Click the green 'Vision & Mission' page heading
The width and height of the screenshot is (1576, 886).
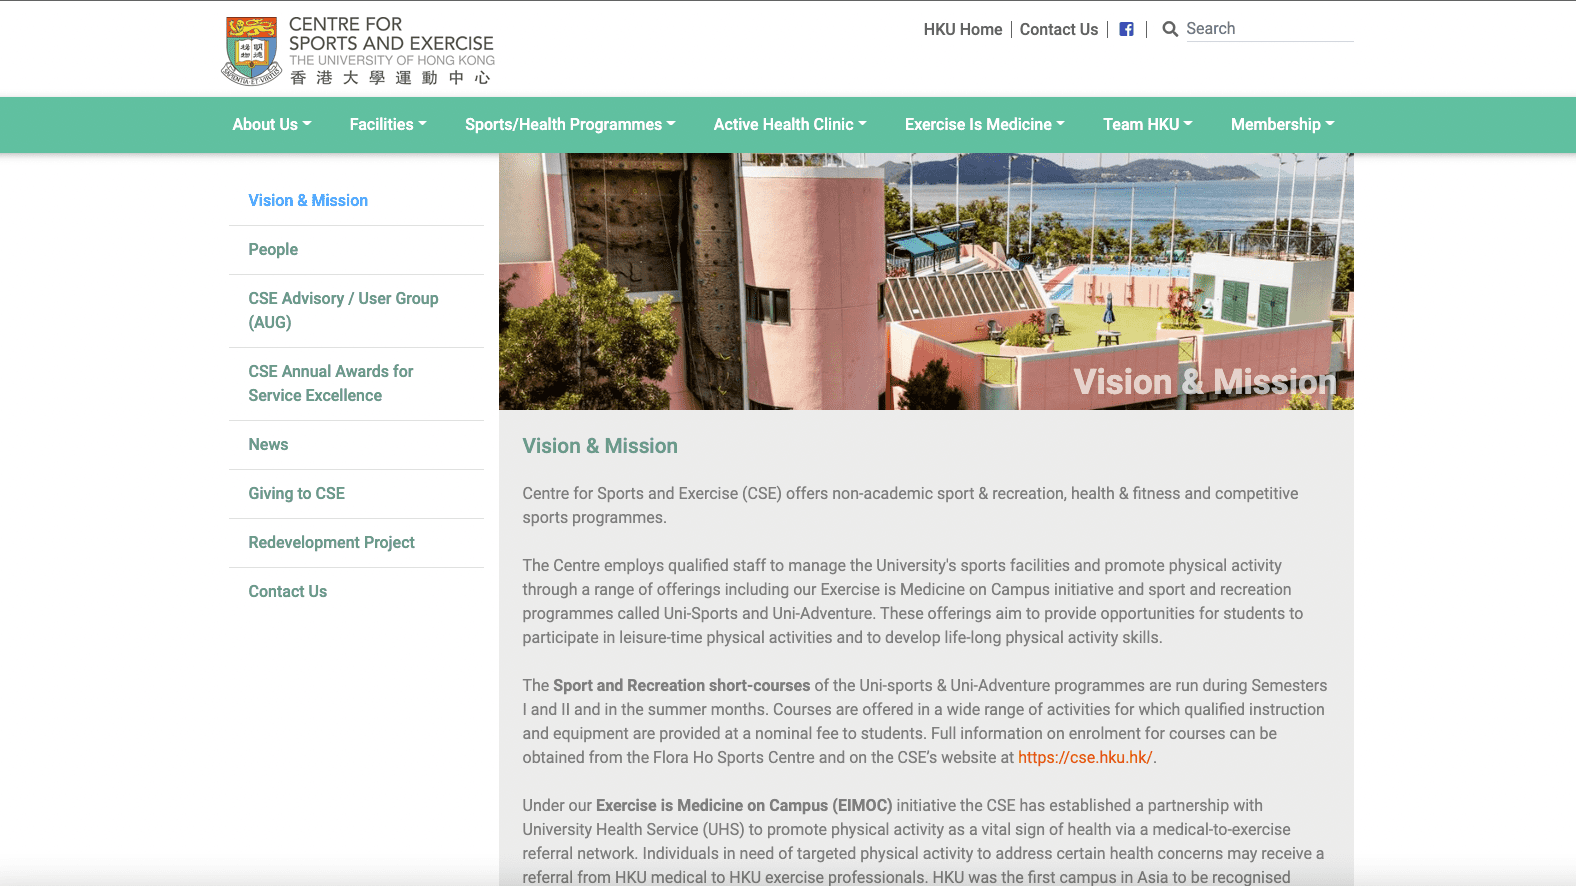[600, 446]
